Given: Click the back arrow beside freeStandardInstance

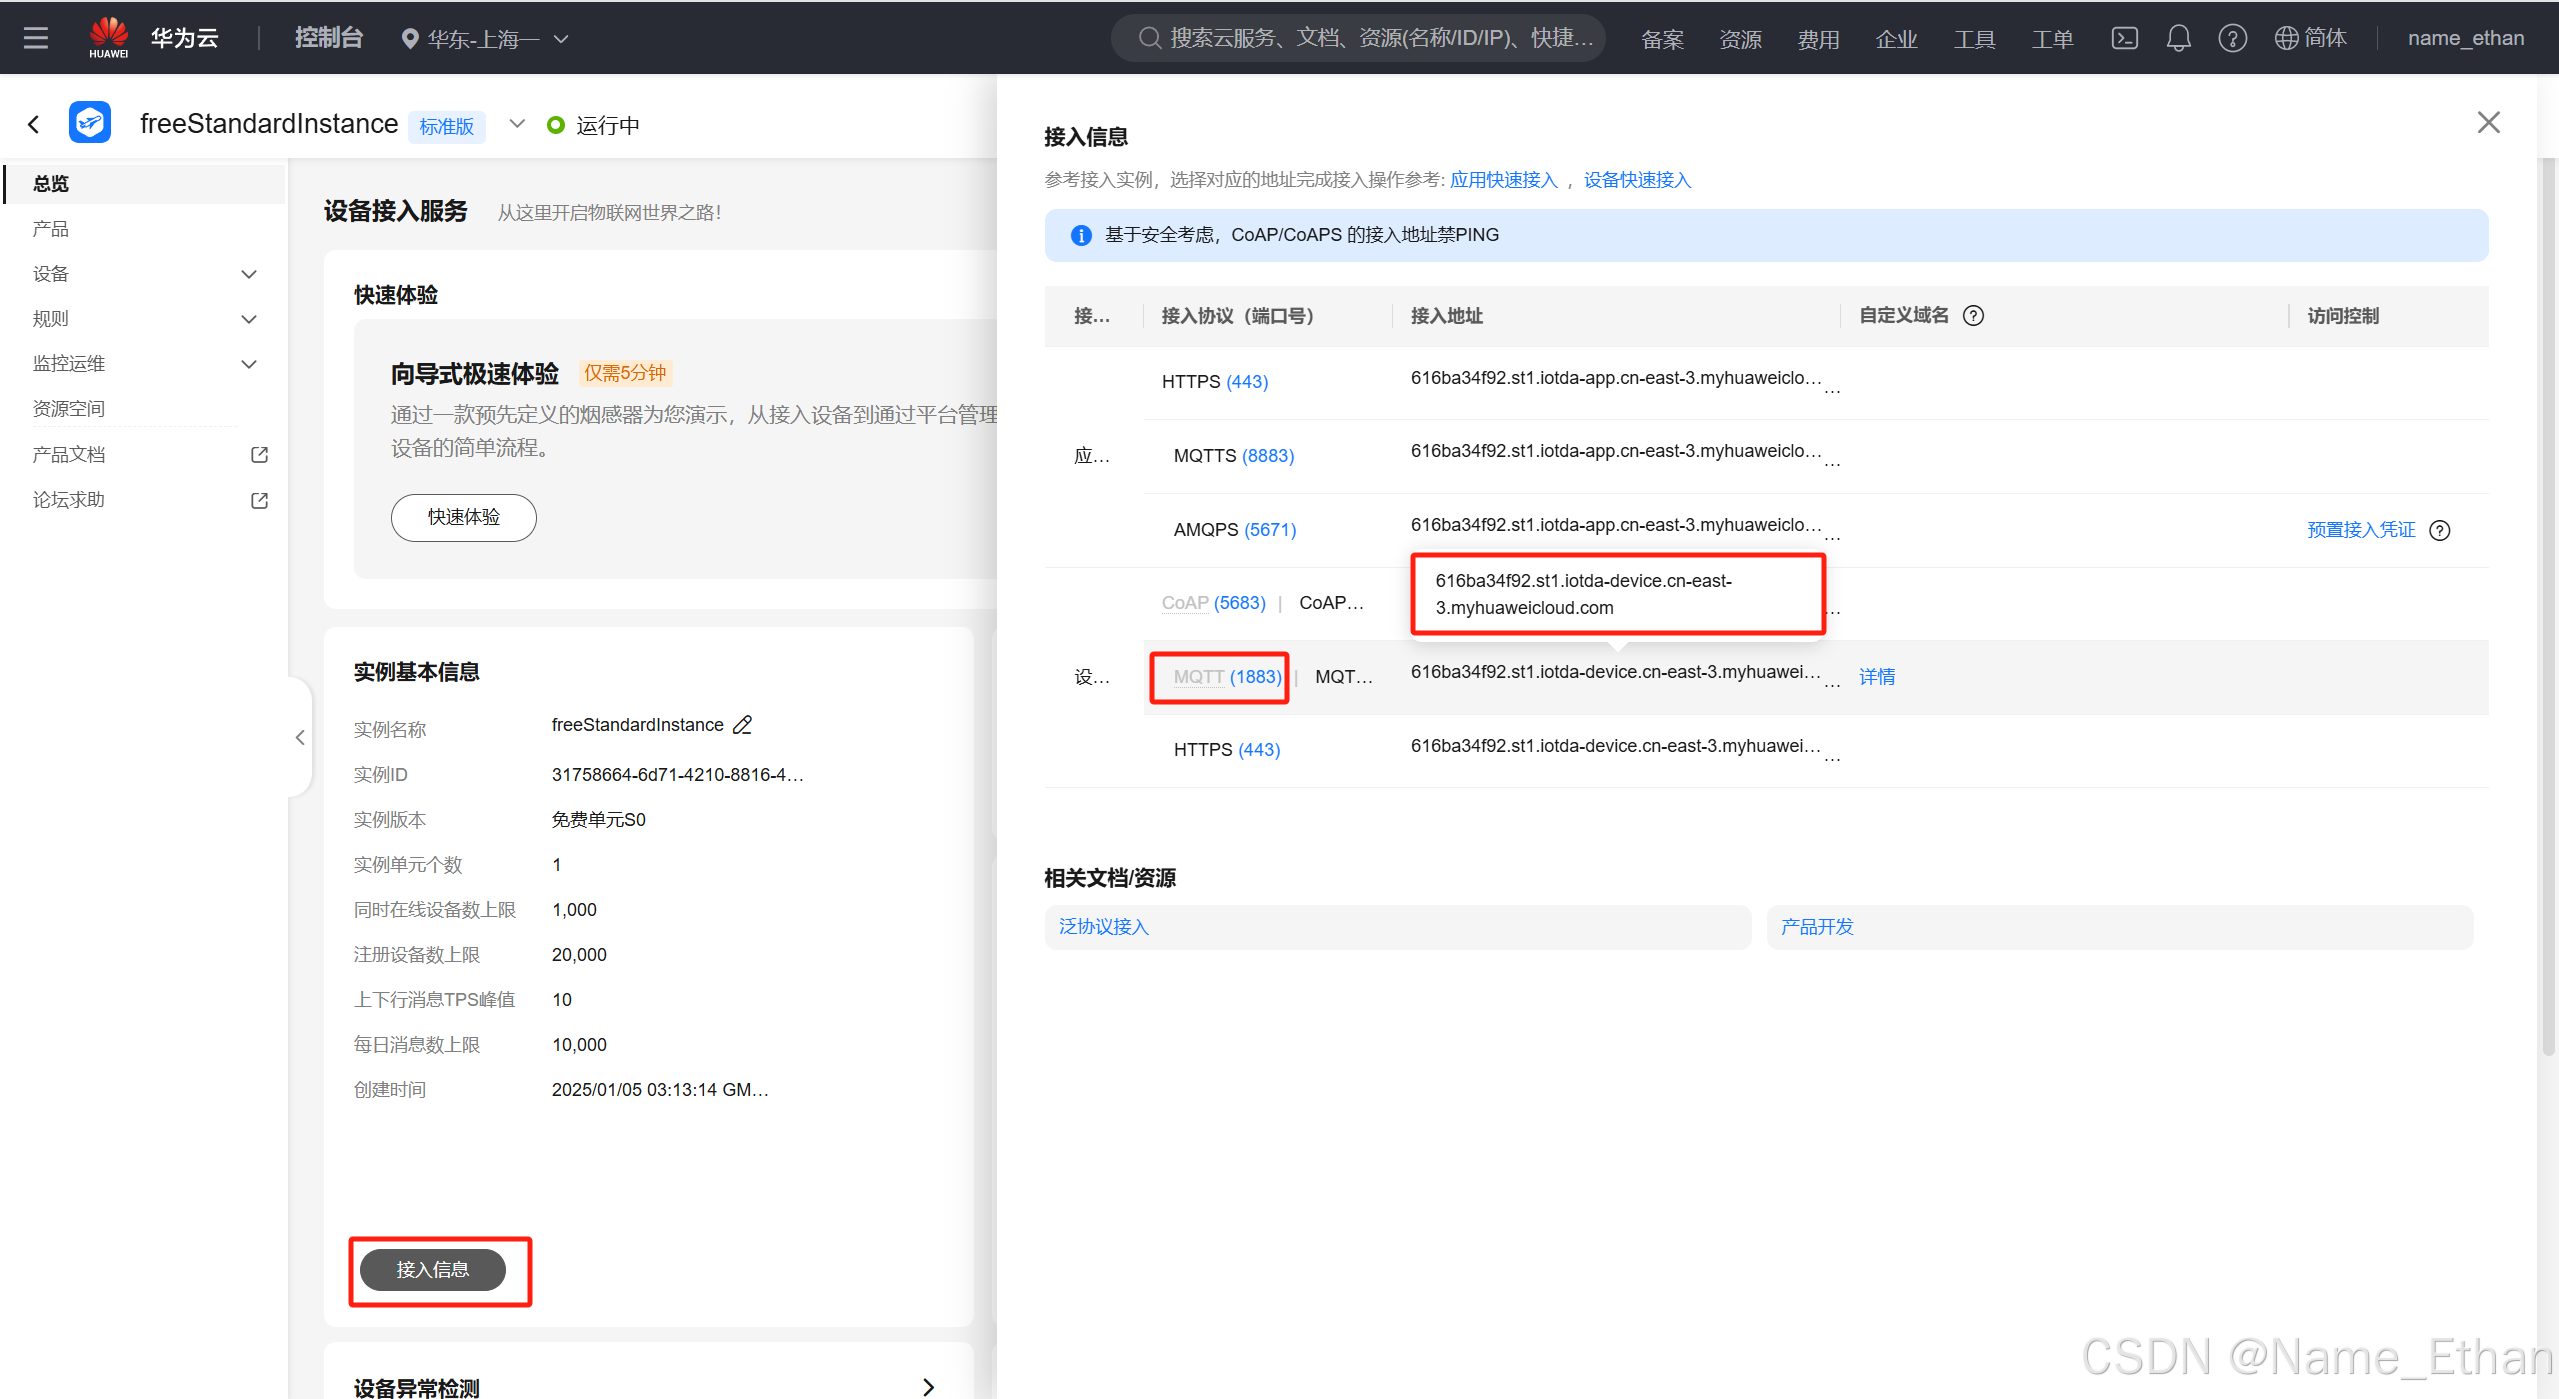Looking at the screenshot, I should tap(34, 124).
